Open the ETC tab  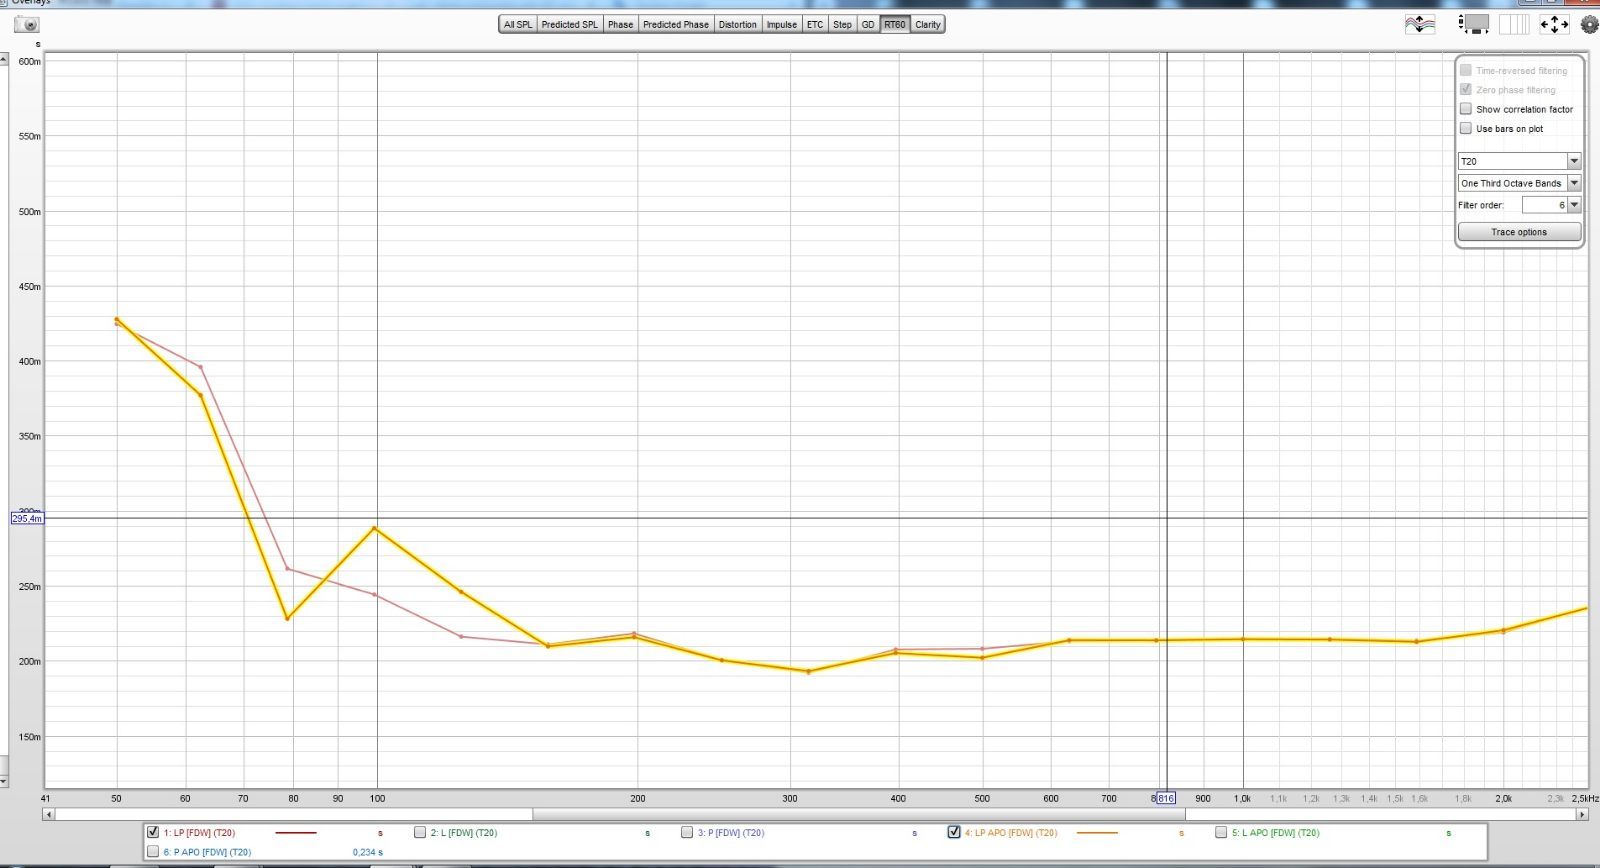point(815,24)
